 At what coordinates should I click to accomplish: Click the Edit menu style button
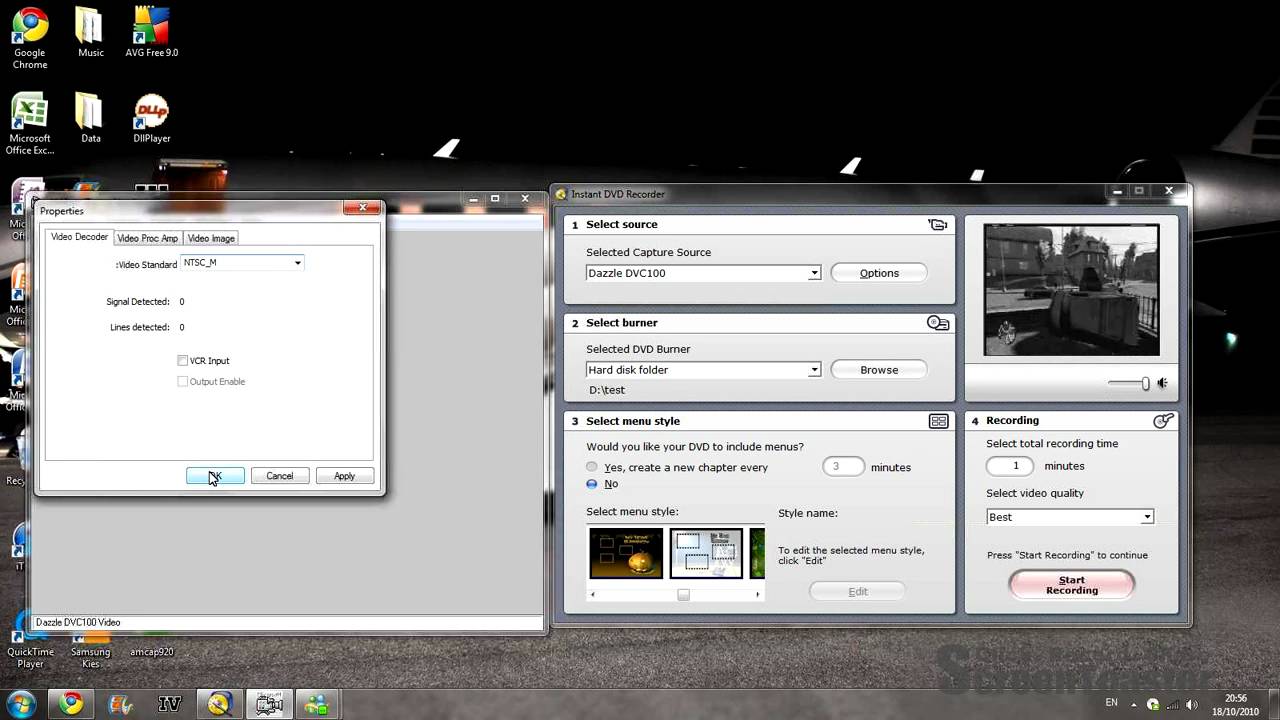coord(858,592)
